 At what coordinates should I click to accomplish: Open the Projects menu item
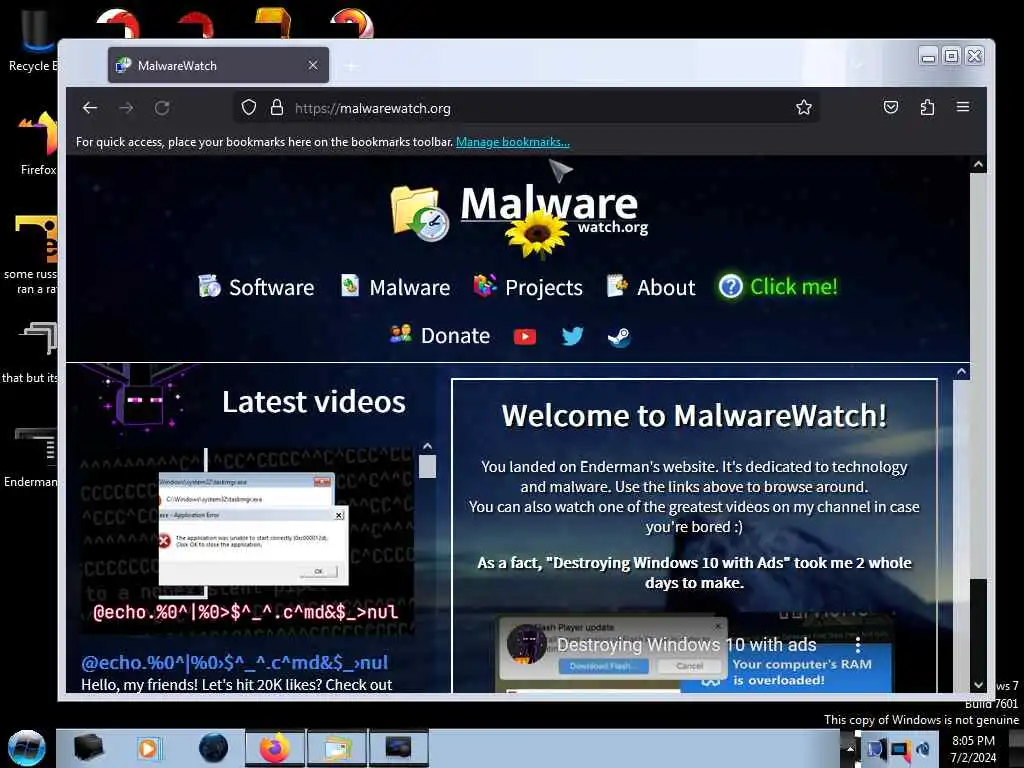[528, 287]
